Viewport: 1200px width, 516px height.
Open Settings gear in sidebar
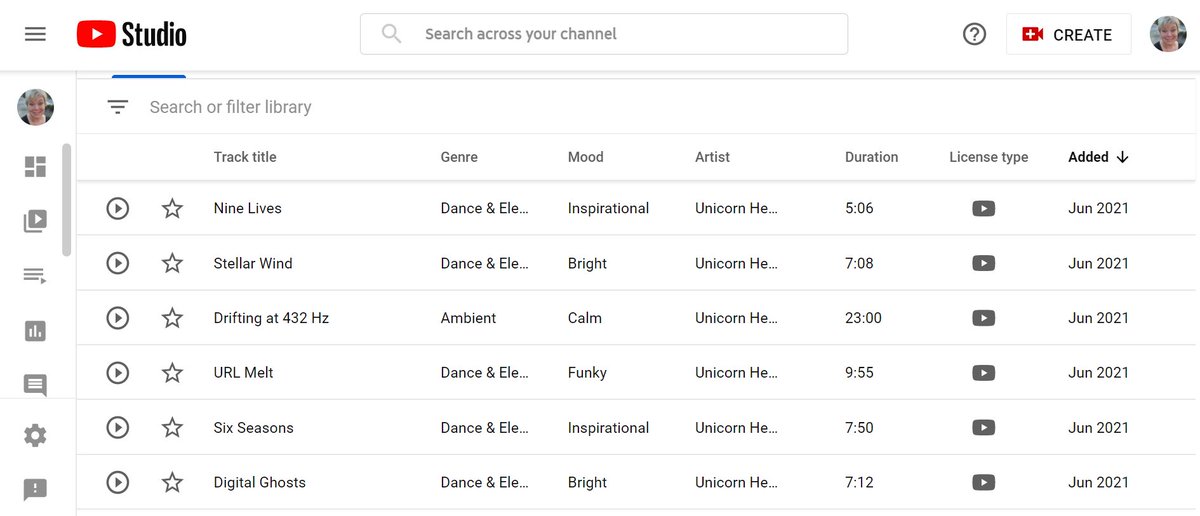(x=35, y=435)
